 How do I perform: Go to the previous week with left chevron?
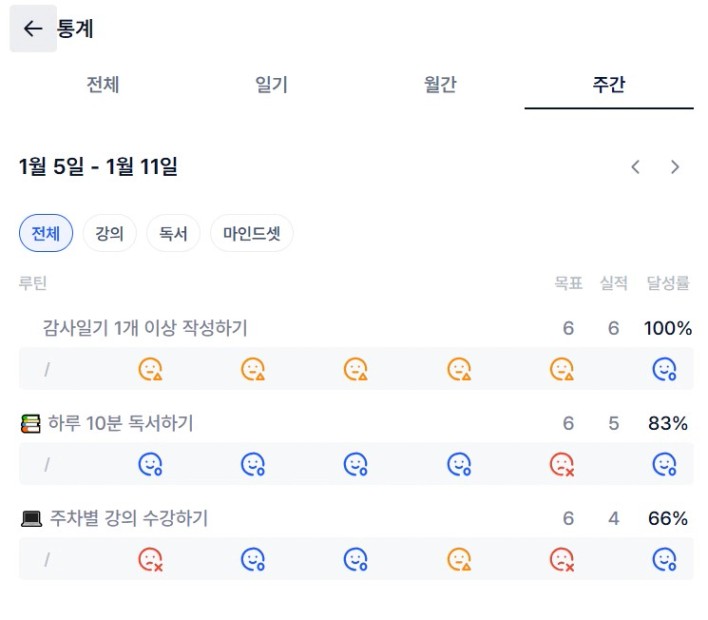click(x=636, y=167)
